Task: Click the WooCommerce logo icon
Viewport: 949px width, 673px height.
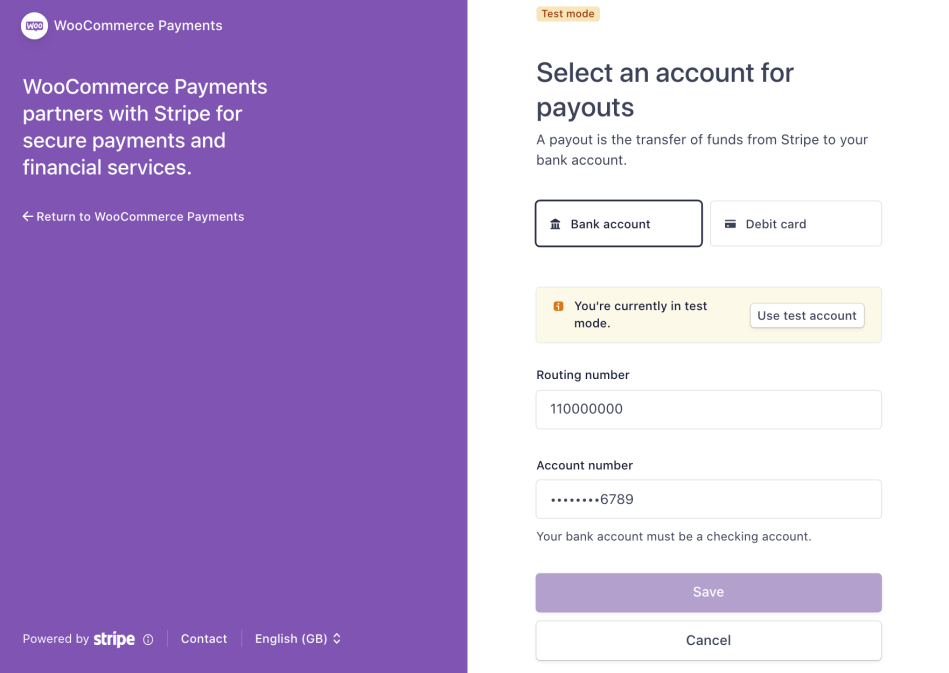Action: coord(34,26)
